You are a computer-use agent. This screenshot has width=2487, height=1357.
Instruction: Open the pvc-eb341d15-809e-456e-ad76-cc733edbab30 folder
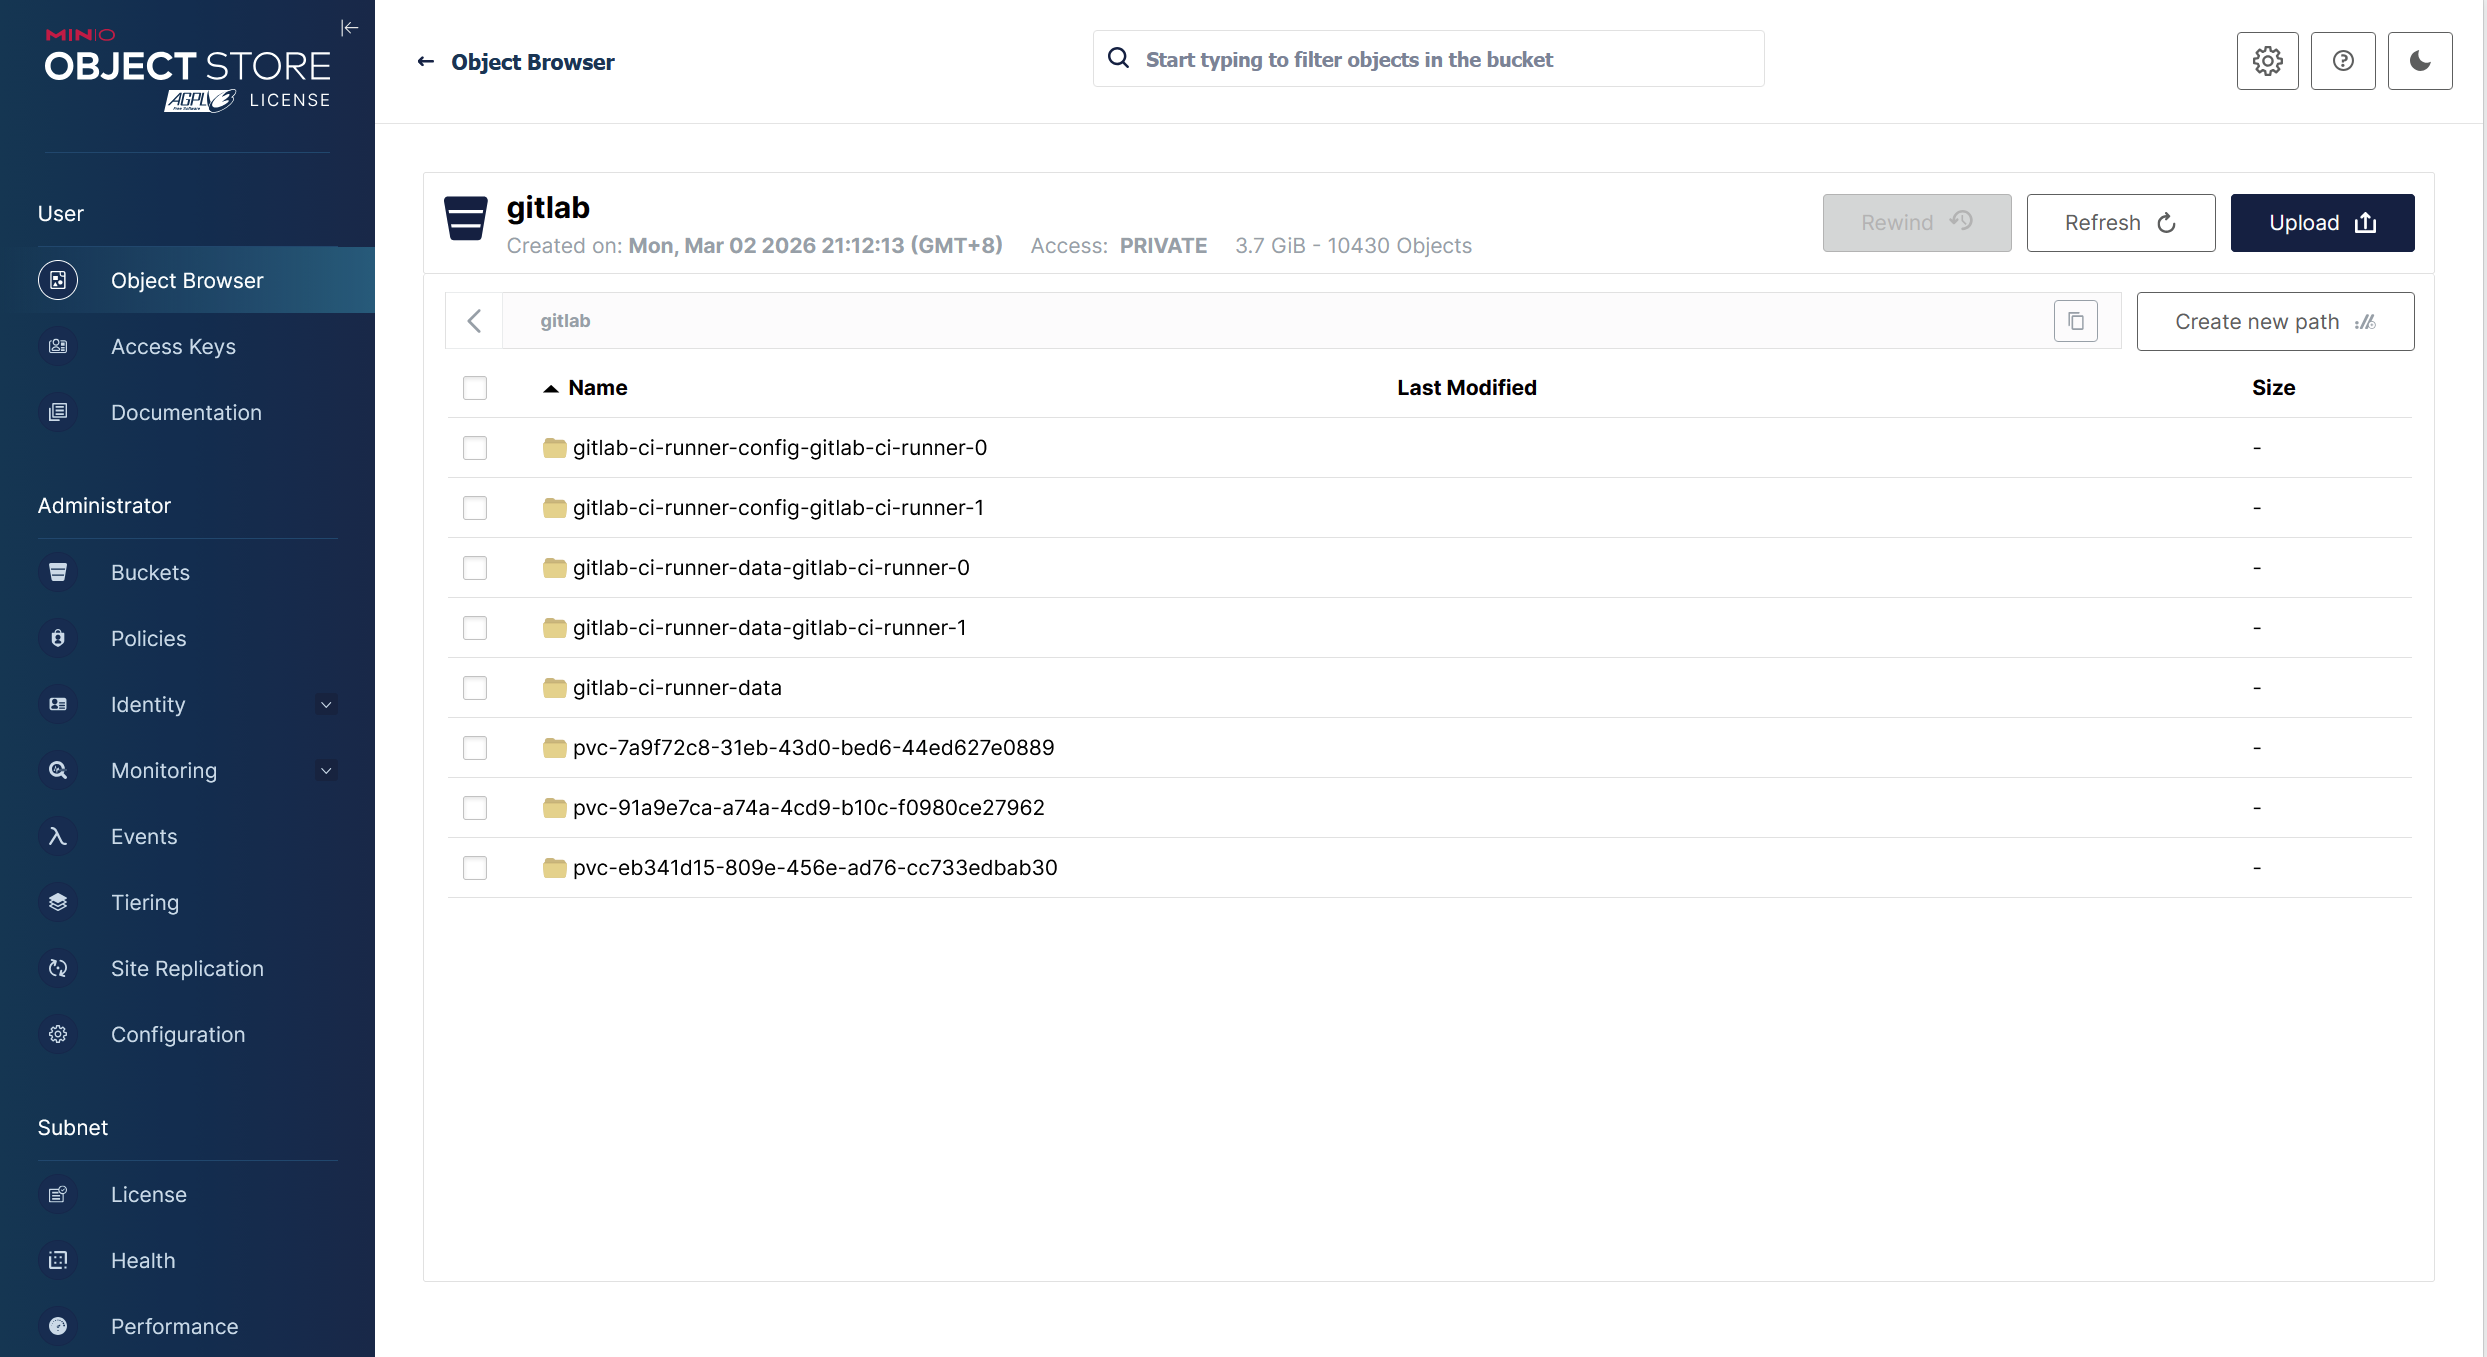pyautogui.click(x=815, y=868)
